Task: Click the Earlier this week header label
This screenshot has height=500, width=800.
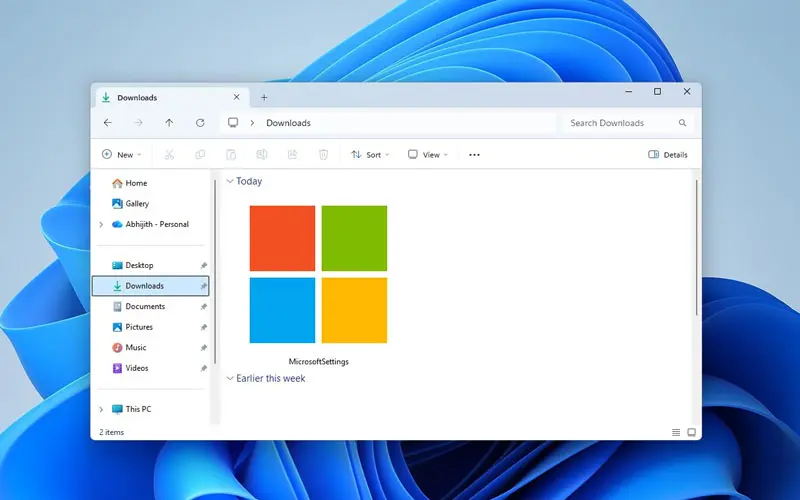Action: [270, 378]
